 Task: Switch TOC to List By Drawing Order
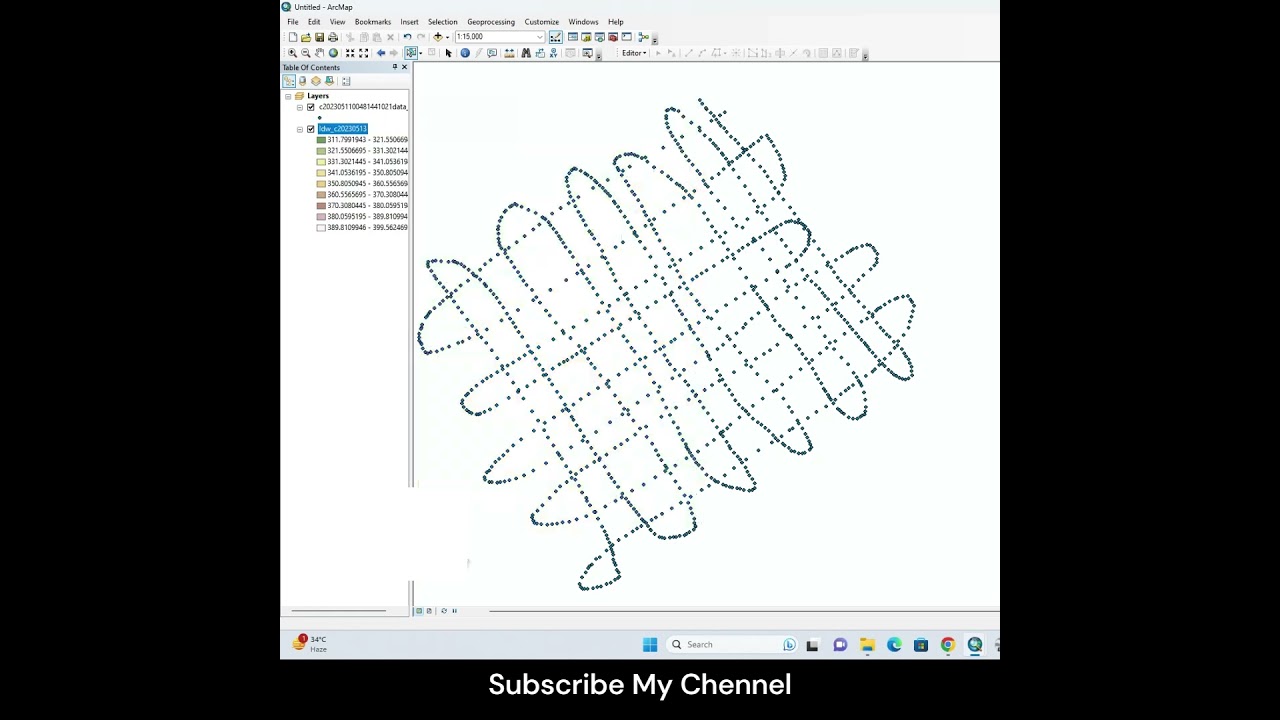tap(289, 81)
